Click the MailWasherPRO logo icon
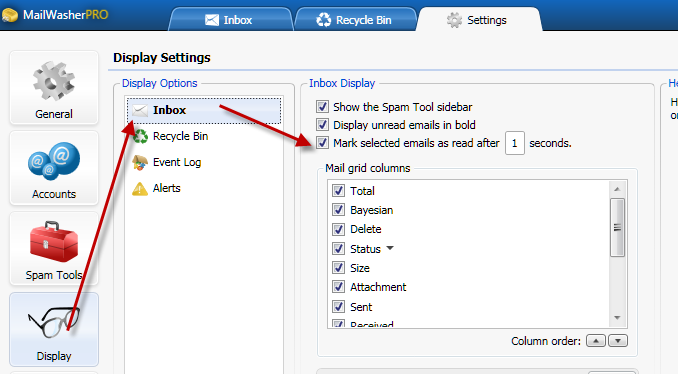 click(10, 15)
